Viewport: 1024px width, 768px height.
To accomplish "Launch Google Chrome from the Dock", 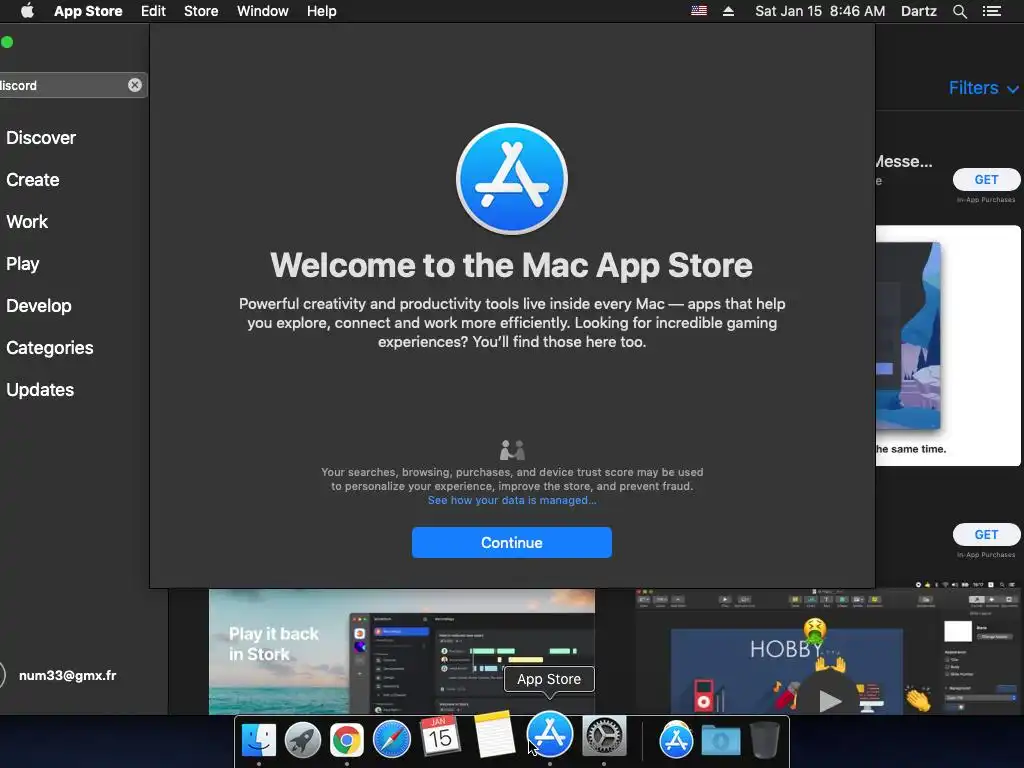I will [x=347, y=740].
